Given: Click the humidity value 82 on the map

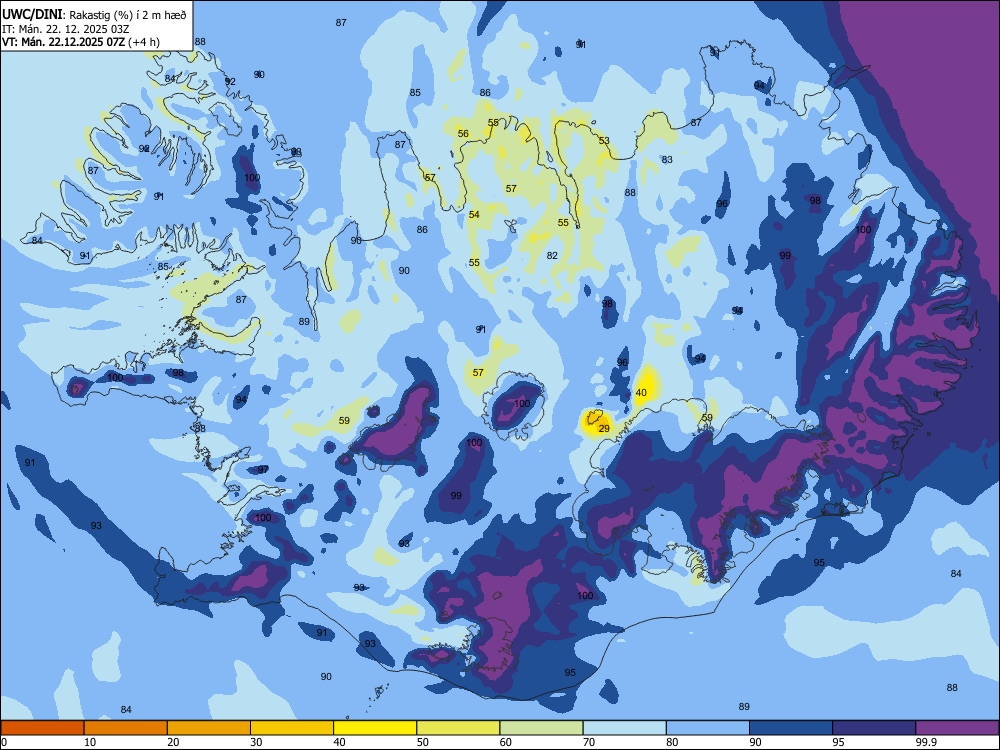Looking at the screenshot, I should [x=552, y=255].
